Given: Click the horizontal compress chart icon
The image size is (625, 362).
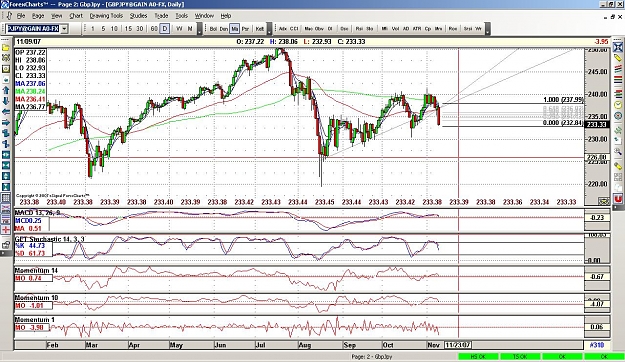Looking at the screenshot, I should pyautogui.click(x=6, y=165).
